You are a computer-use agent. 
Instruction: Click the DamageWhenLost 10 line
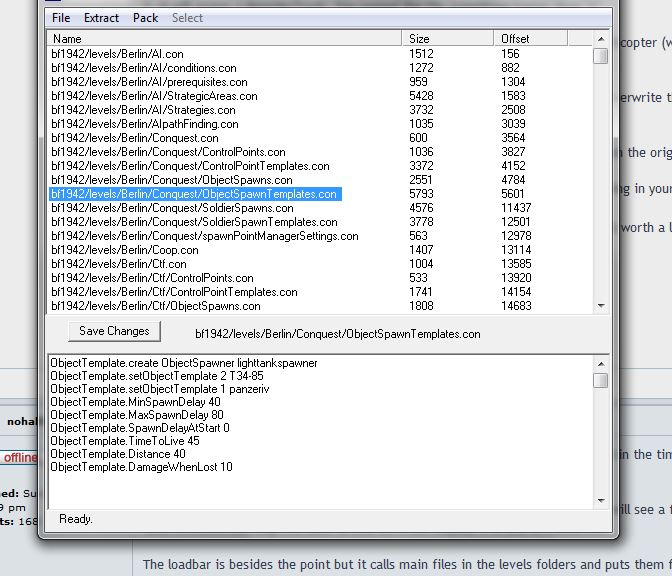tap(141, 467)
